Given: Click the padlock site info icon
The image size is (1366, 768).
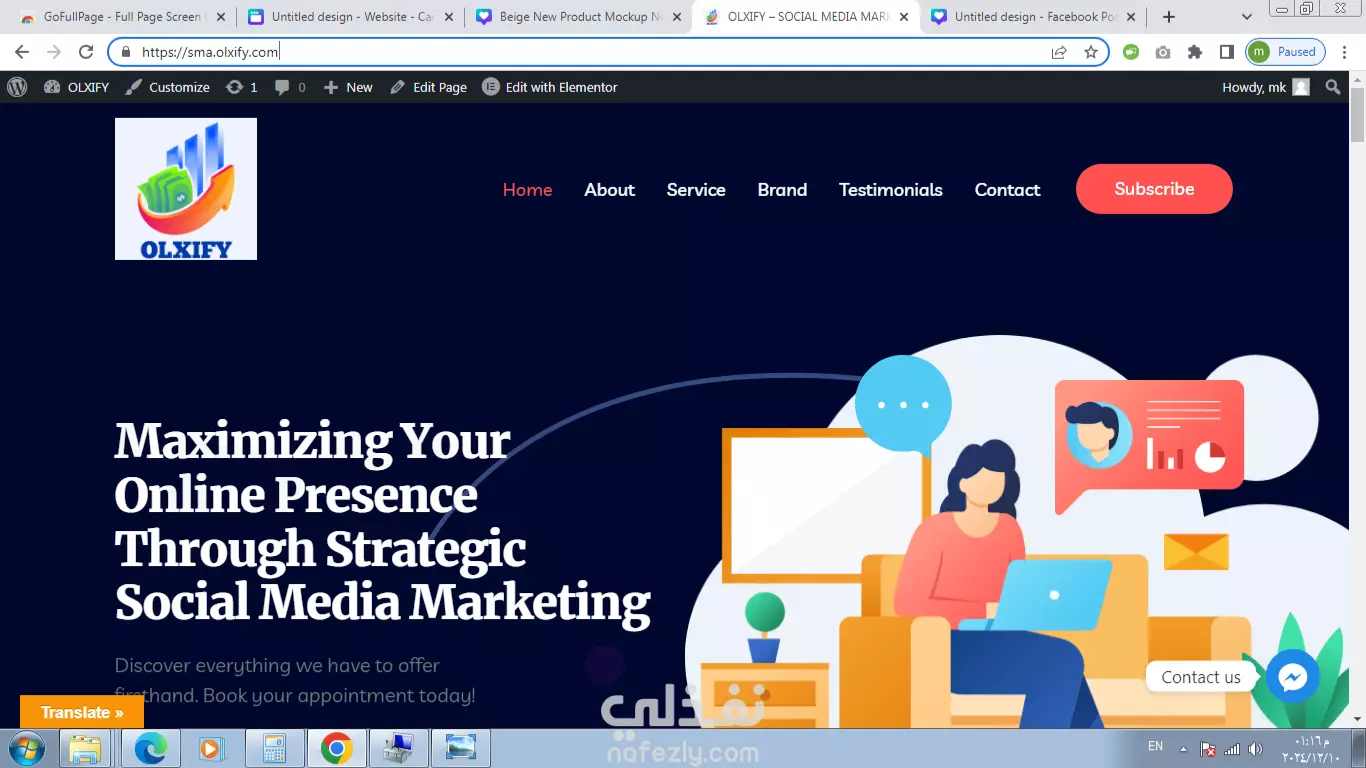Looking at the screenshot, I should [x=125, y=52].
